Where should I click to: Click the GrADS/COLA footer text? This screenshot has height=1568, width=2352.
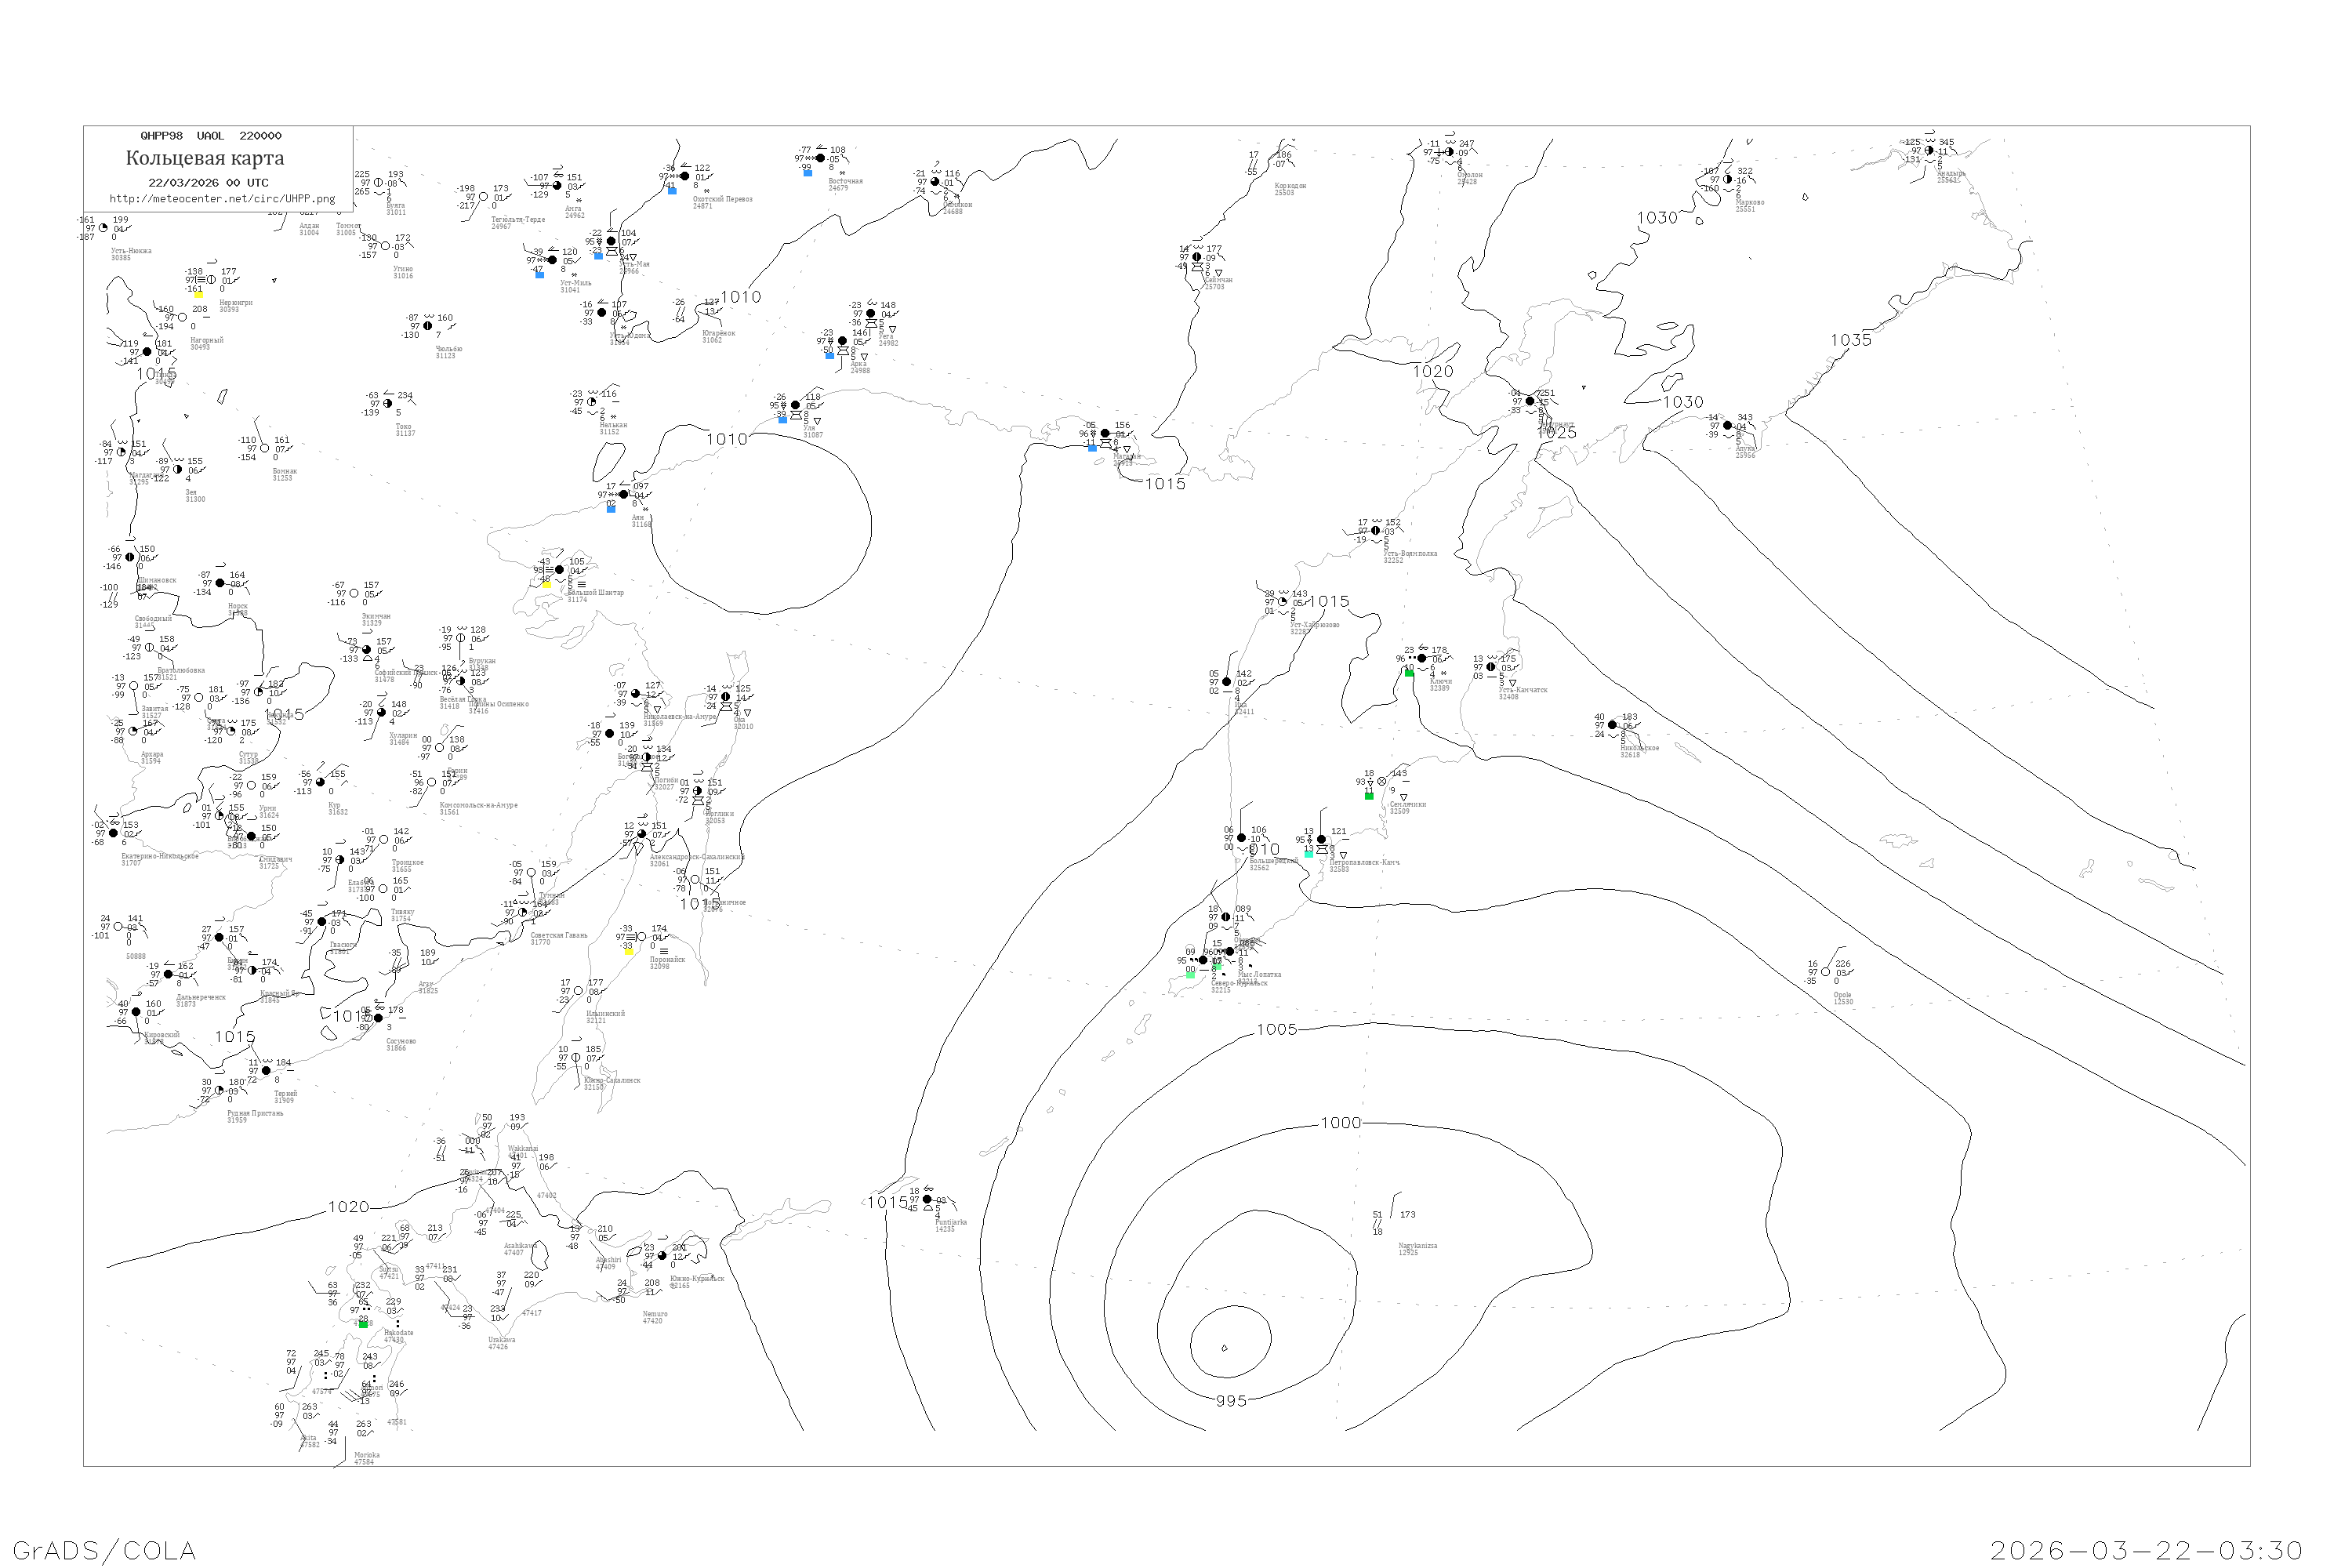(104, 1550)
